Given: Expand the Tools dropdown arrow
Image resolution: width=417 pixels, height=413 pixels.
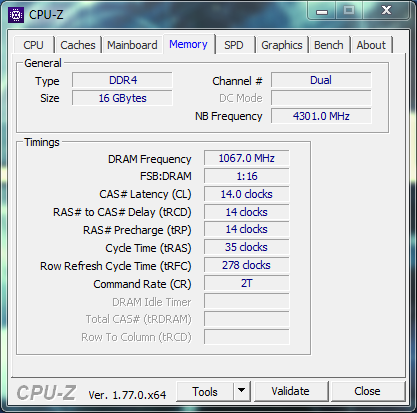Looking at the screenshot, I should 242,391.
